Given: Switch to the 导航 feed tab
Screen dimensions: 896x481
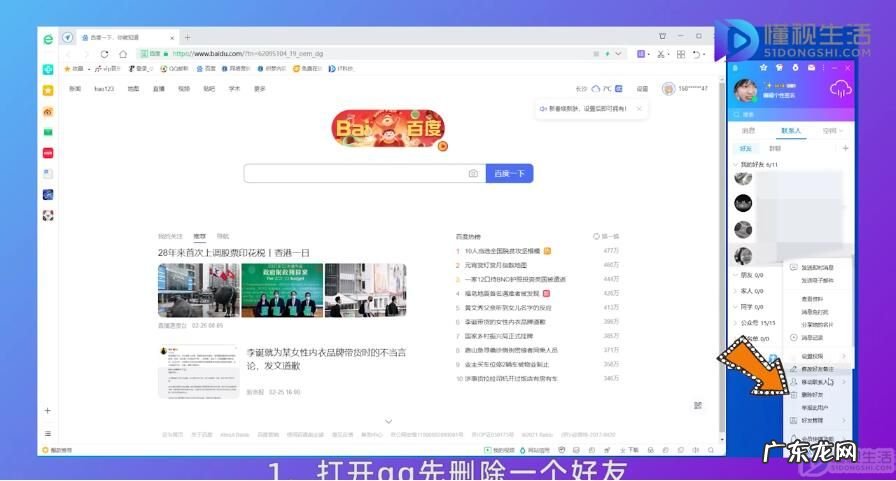Looking at the screenshot, I should (x=223, y=236).
